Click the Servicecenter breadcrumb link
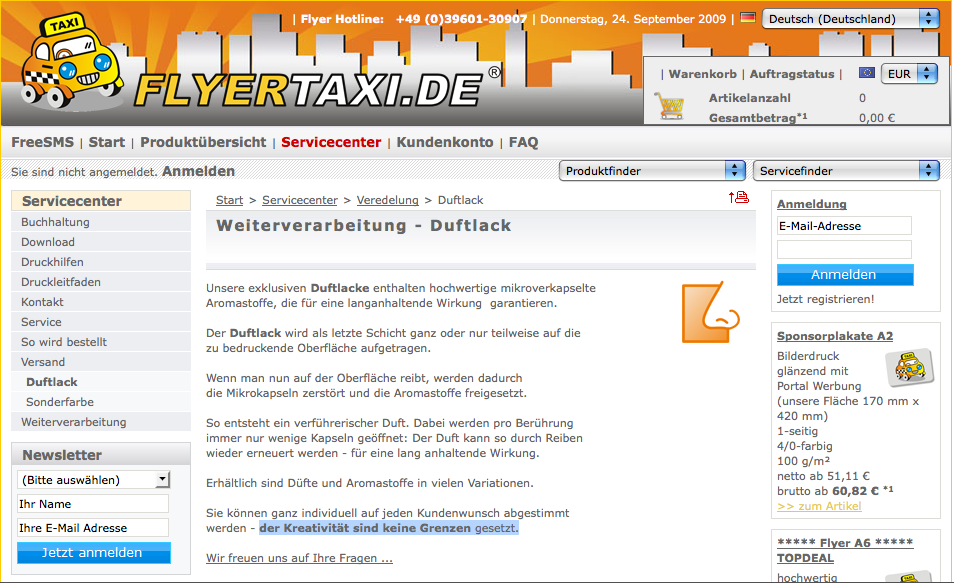 point(299,200)
